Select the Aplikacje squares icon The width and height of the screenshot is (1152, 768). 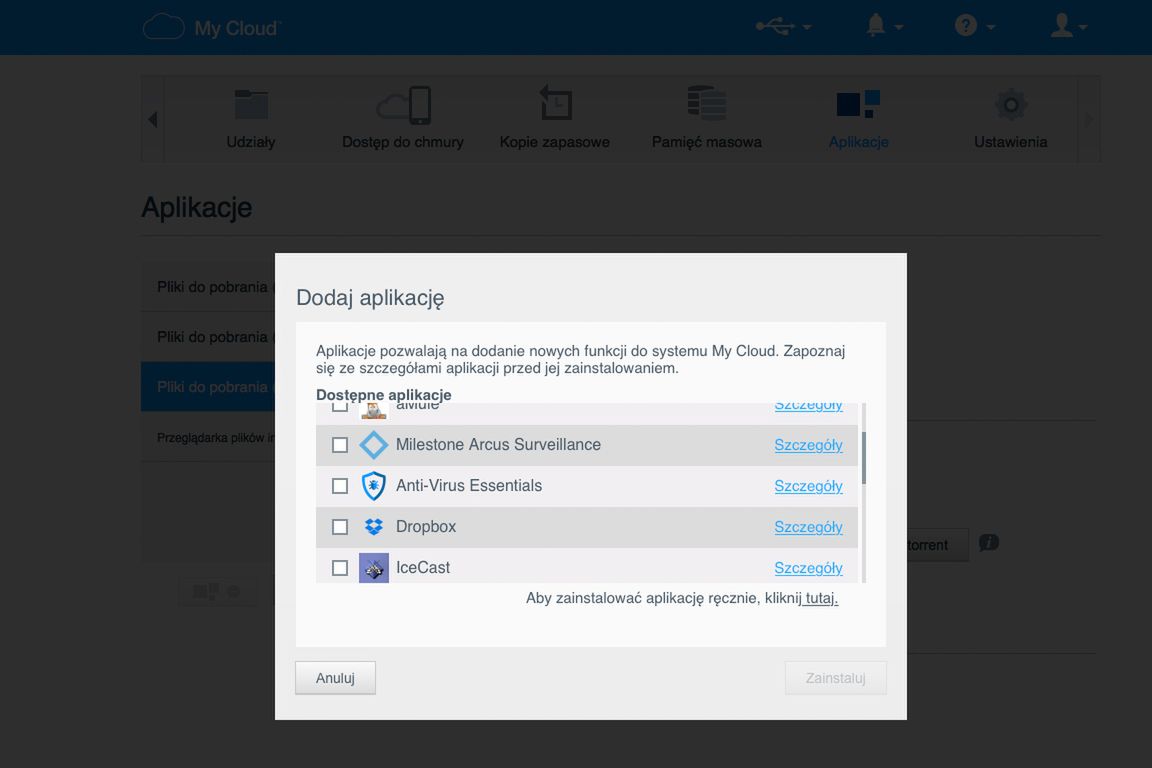858,104
